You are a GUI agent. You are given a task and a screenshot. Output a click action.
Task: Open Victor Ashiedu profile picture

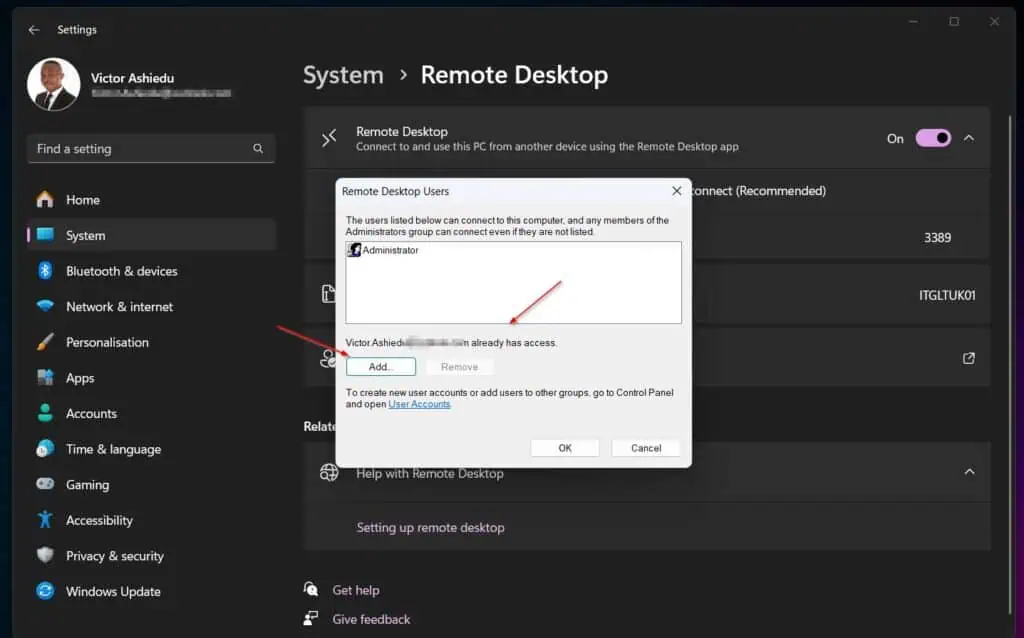pyautogui.click(x=54, y=84)
